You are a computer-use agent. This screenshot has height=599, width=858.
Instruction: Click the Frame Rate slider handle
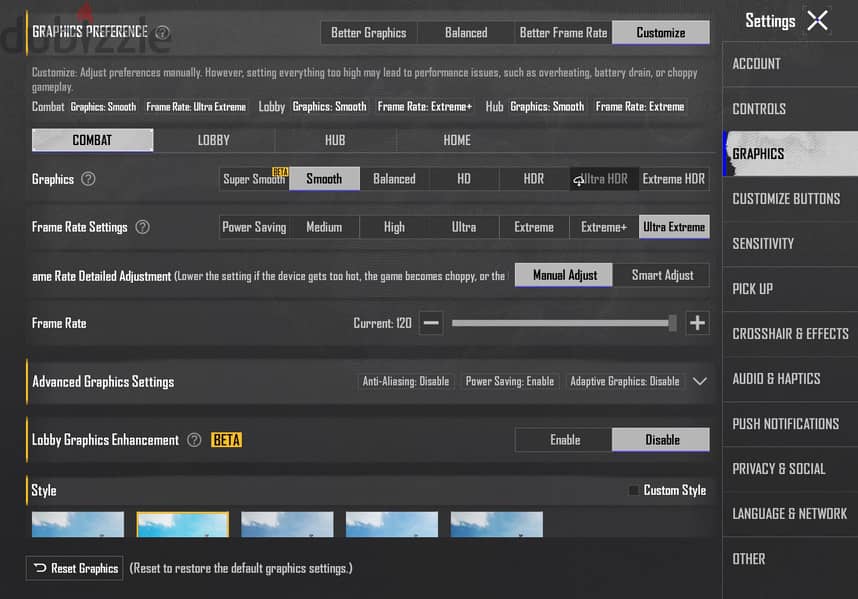point(673,323)
